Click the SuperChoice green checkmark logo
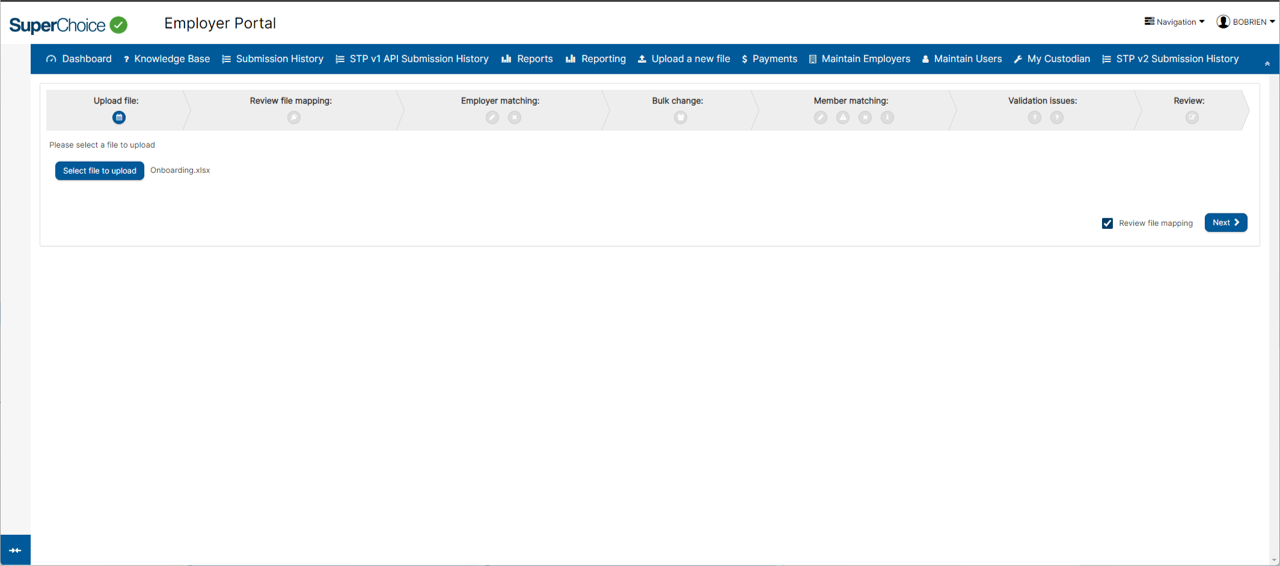The width and height of the screenshot is (1280, 566). click(x=118, y=25)
